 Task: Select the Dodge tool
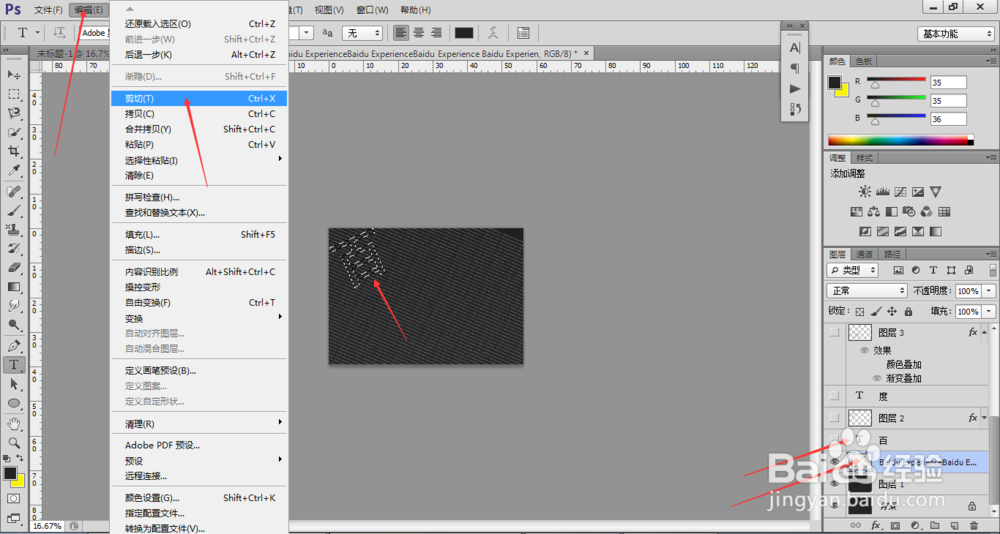pos(14,325)
